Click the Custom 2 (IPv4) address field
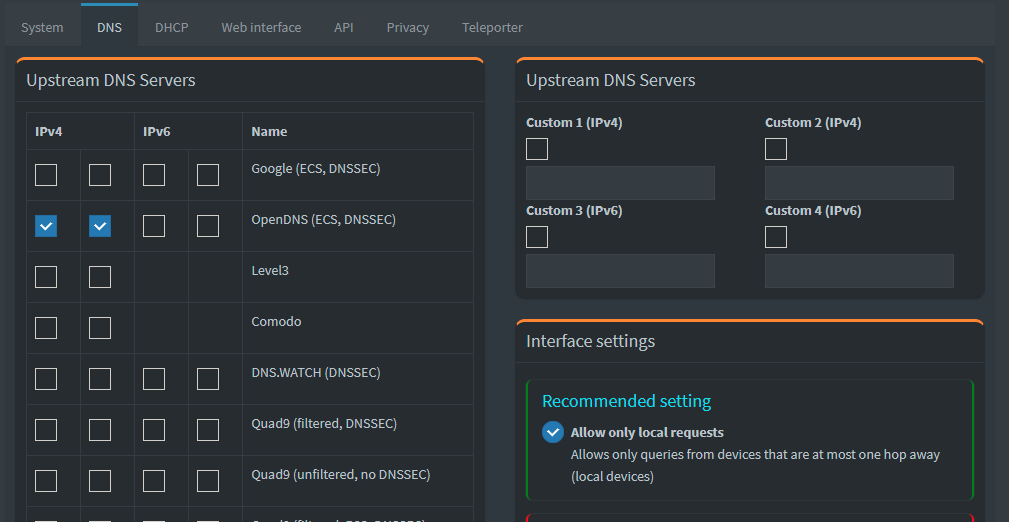 (859, 183)
